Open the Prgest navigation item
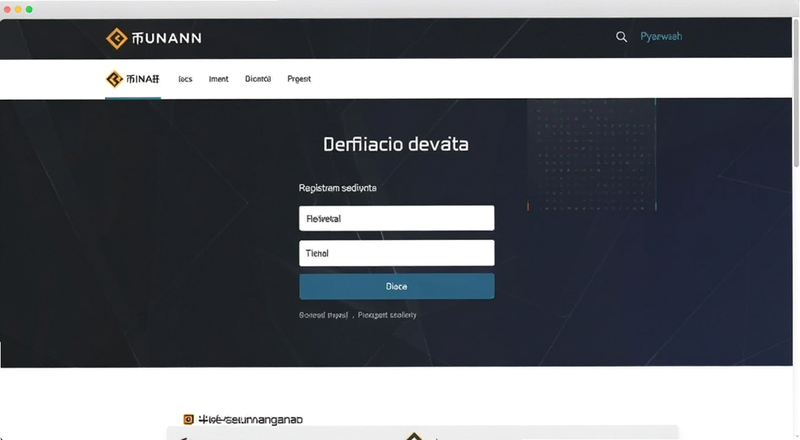 click(299, 79)
